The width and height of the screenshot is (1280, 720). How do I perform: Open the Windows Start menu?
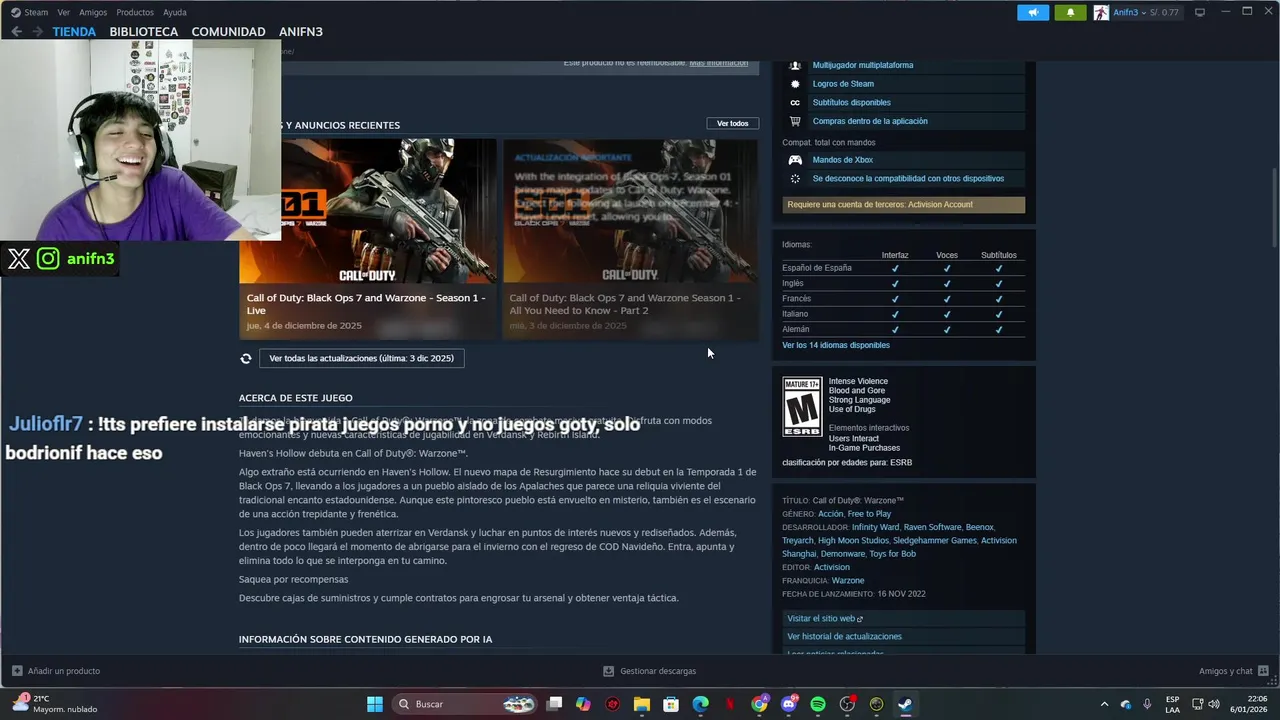click(x=375, y=704)
